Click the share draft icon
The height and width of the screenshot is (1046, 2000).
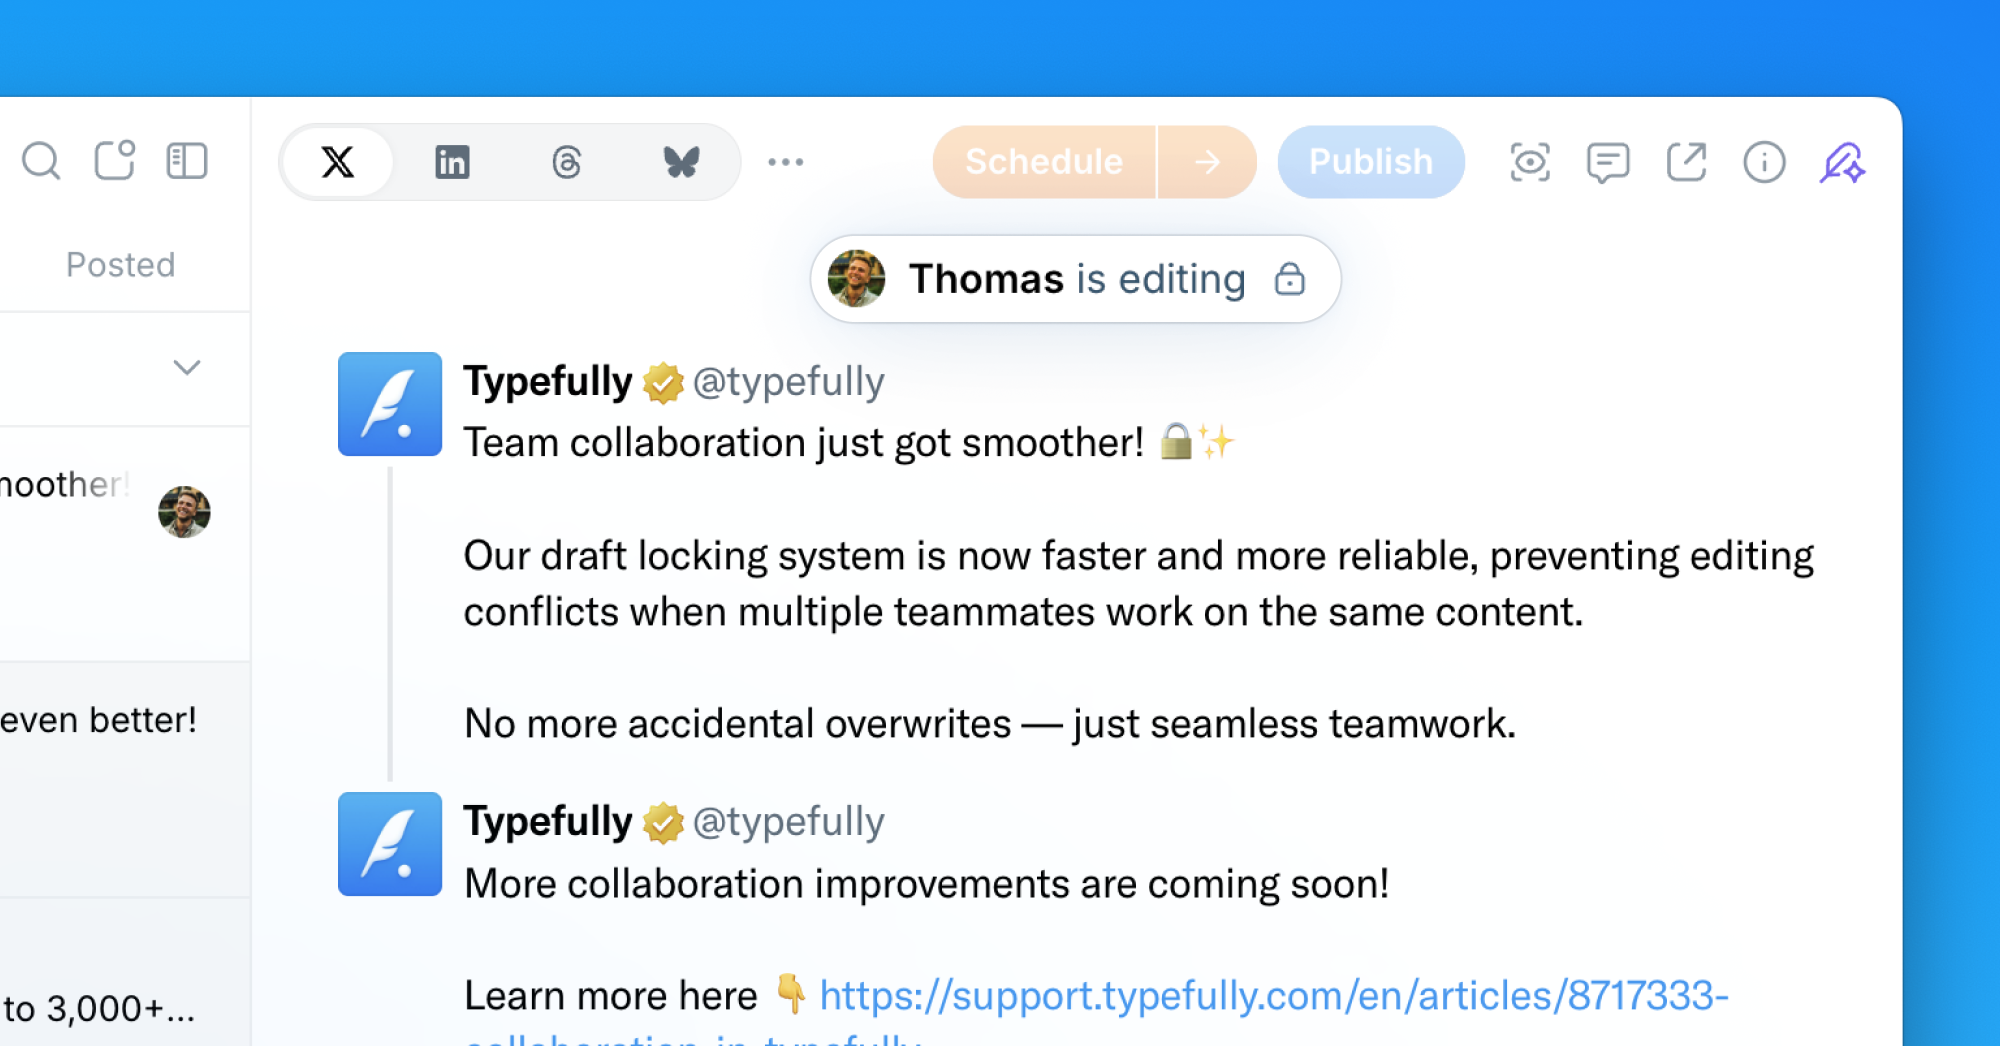coord(1686,162)
